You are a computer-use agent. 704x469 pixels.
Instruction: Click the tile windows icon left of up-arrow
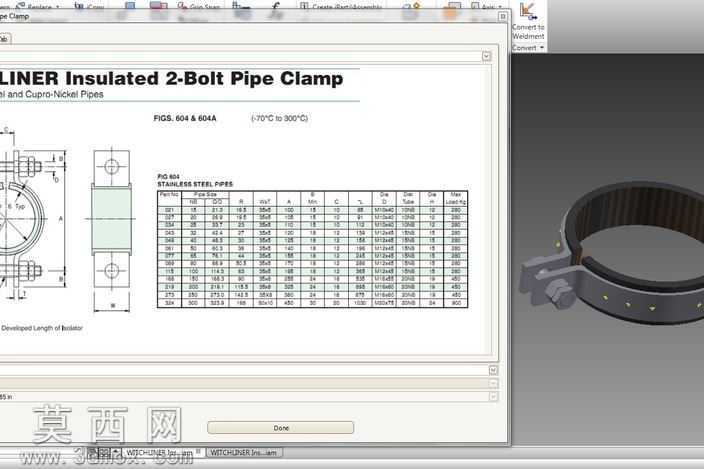(x=104, y=452)
